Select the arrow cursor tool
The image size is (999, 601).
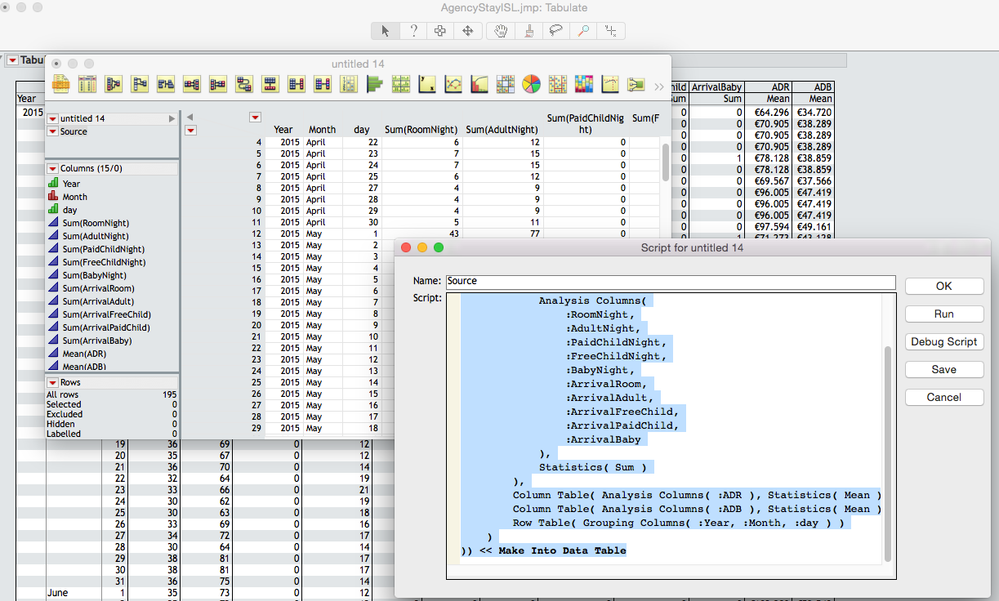click(x=385, y=31)
